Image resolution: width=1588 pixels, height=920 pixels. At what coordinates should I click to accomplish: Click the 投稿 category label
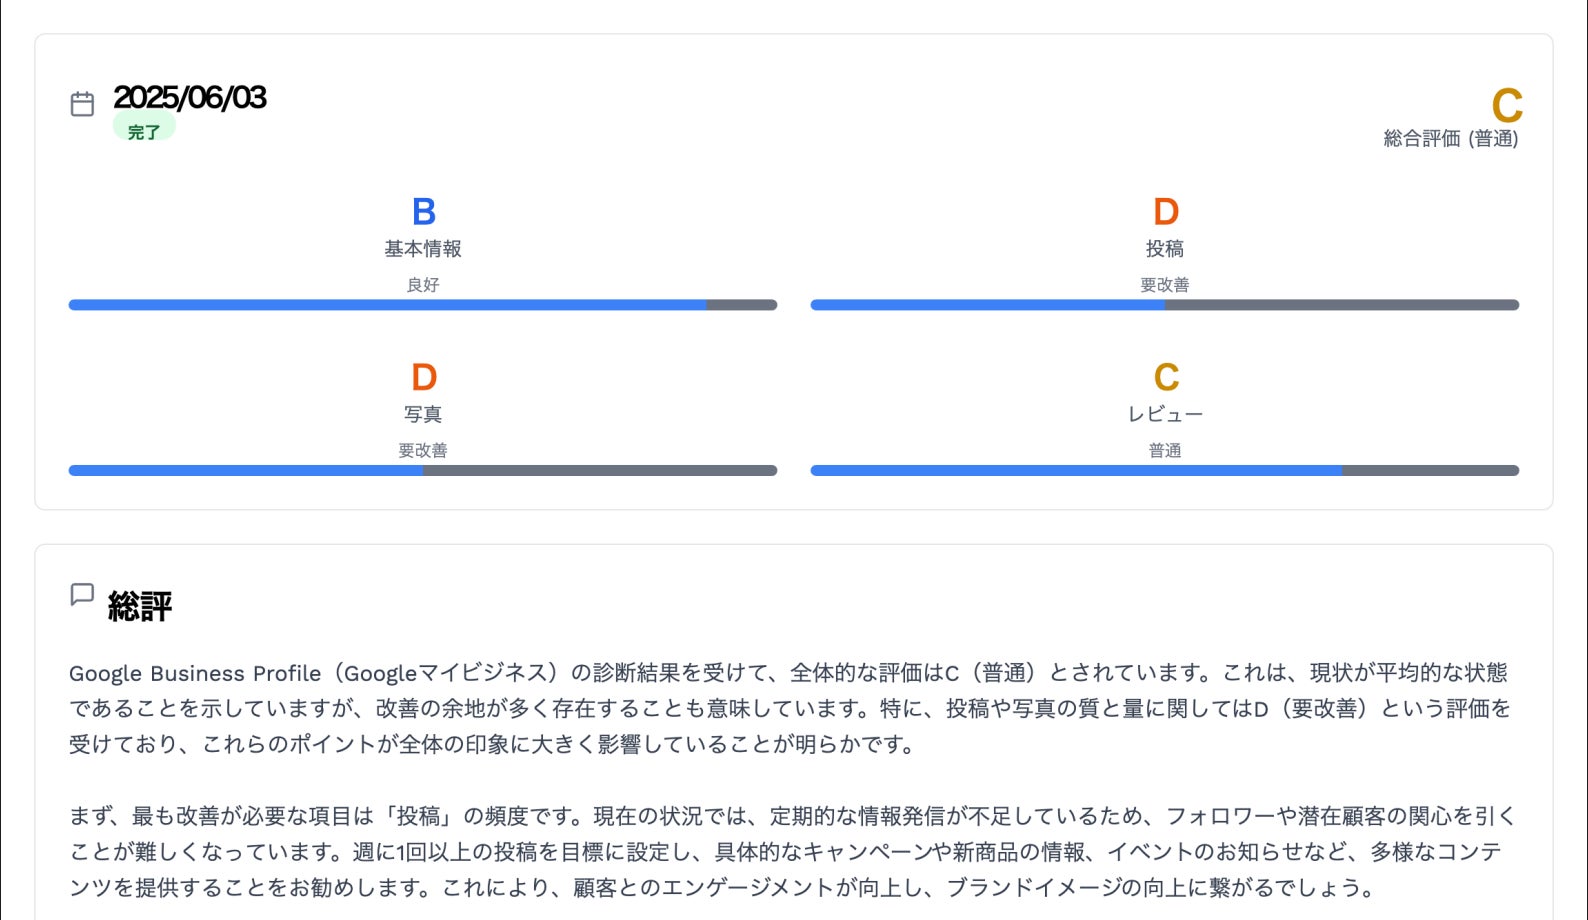[x=1165, y=249]
